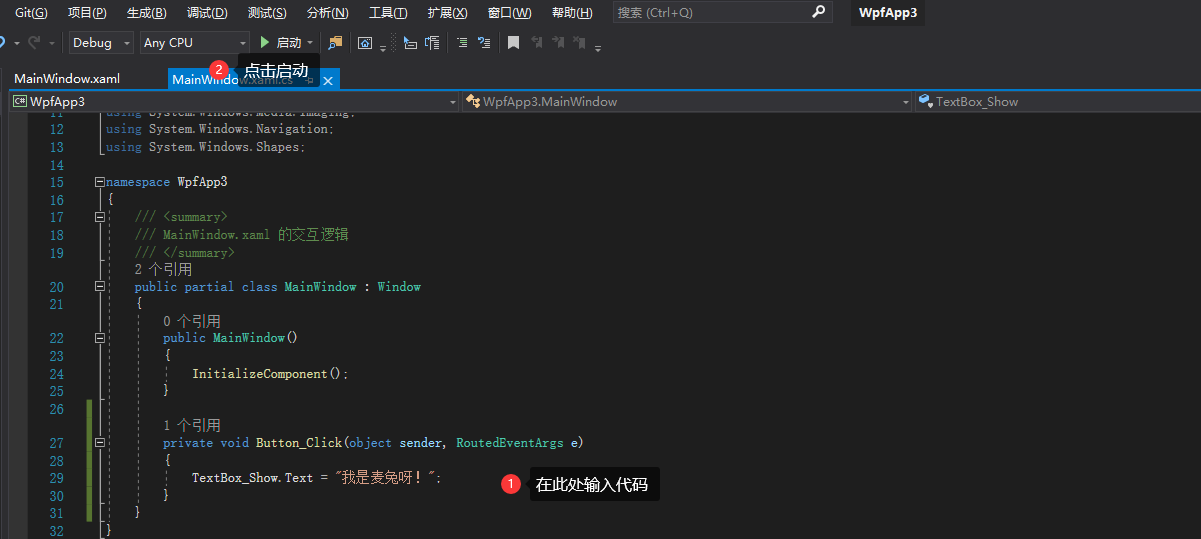Image resolution: width=1201 pixels, height=539 pixels.
Task: Open the 调试(D) menu
Action: point(207,13)
